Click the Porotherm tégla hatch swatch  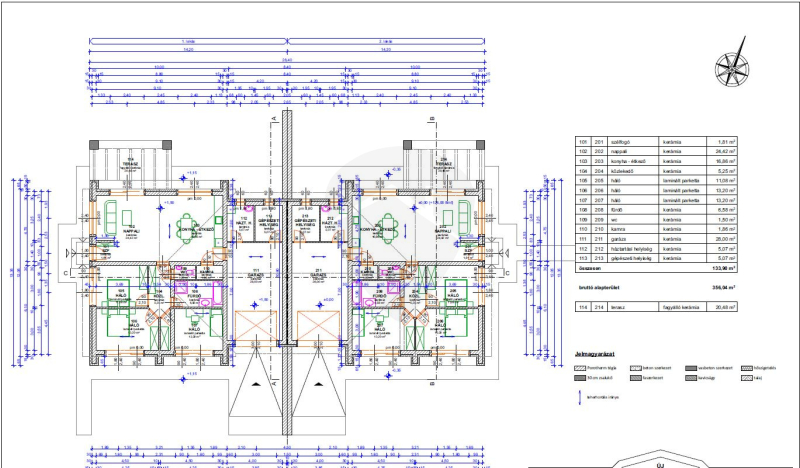pos(580,367)
